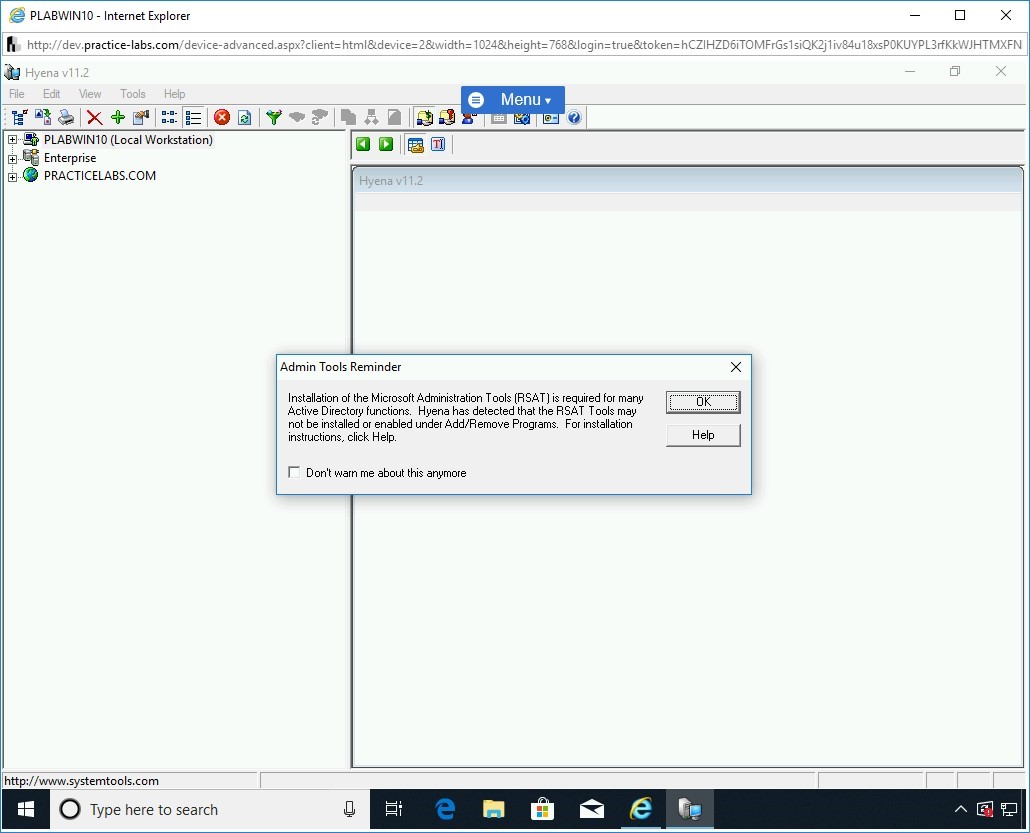This screenshot has width=1030, height=833.
Task: Click the Help button in the dialog
Action: pos(703,435)
